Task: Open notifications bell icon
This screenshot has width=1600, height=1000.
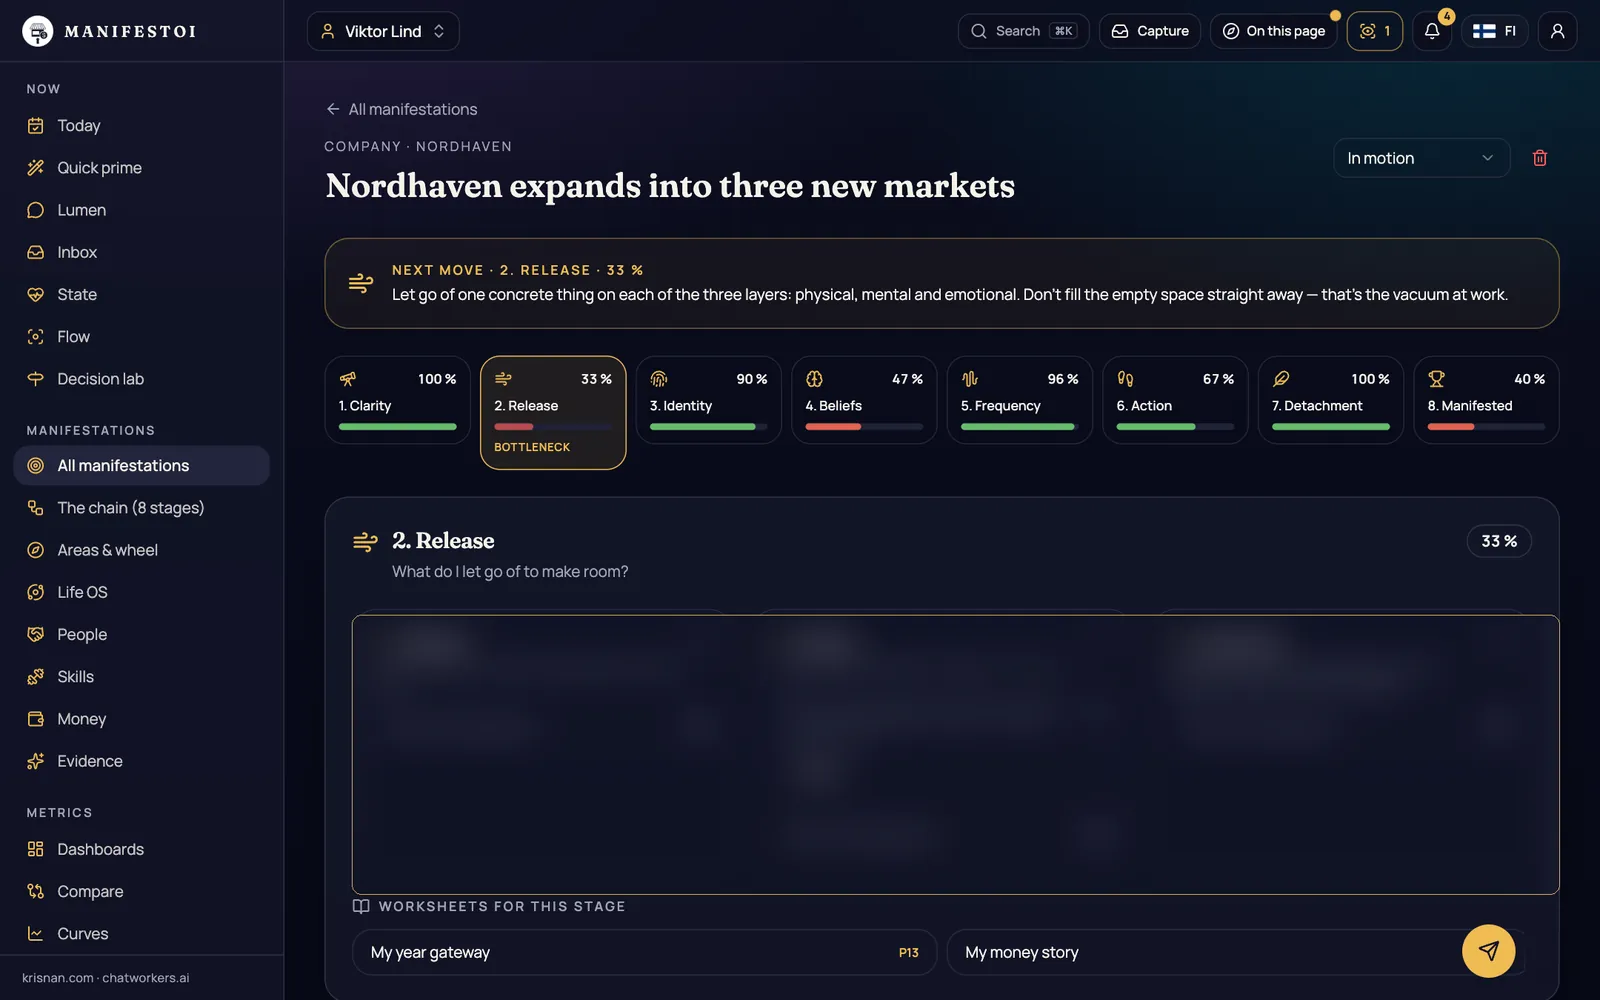Action: (1432, 31)
